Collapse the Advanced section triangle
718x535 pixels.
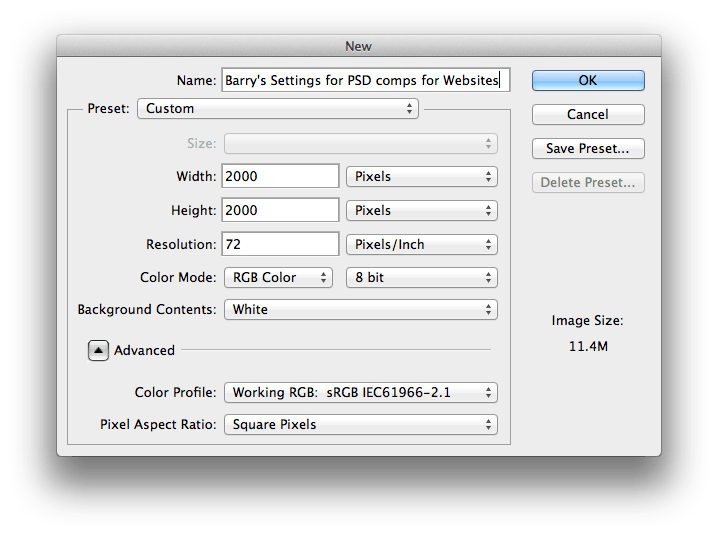pyautogui.click(x=98, y=350)
